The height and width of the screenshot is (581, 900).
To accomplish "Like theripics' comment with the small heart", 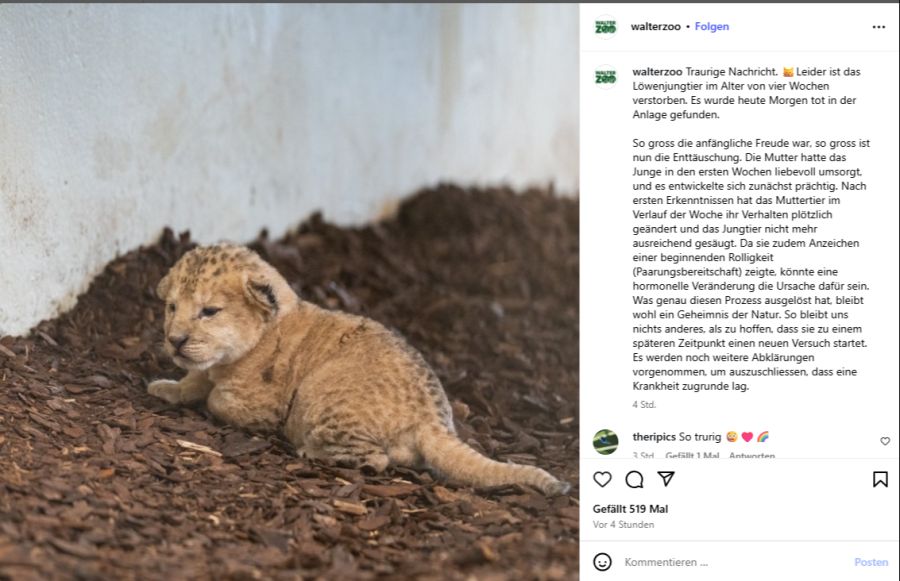I will point(885,441).
